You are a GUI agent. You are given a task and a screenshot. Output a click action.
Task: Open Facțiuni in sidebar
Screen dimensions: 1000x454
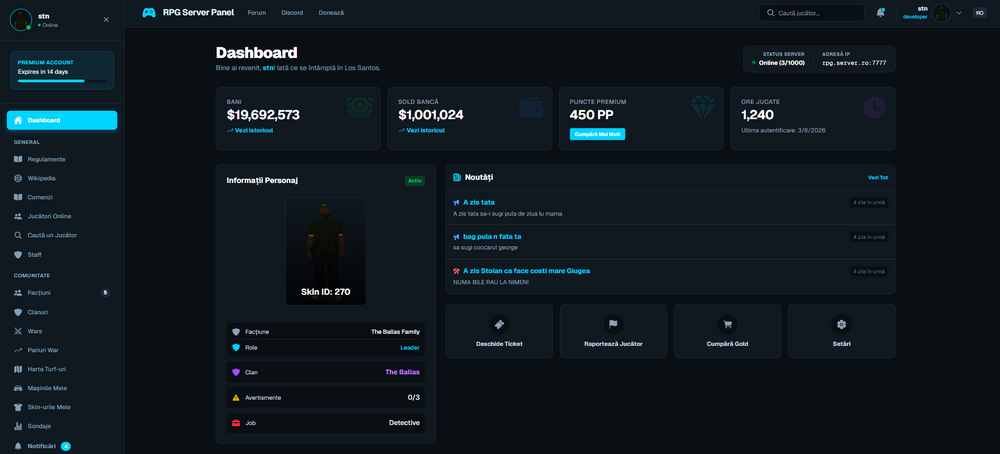point(62,293)
